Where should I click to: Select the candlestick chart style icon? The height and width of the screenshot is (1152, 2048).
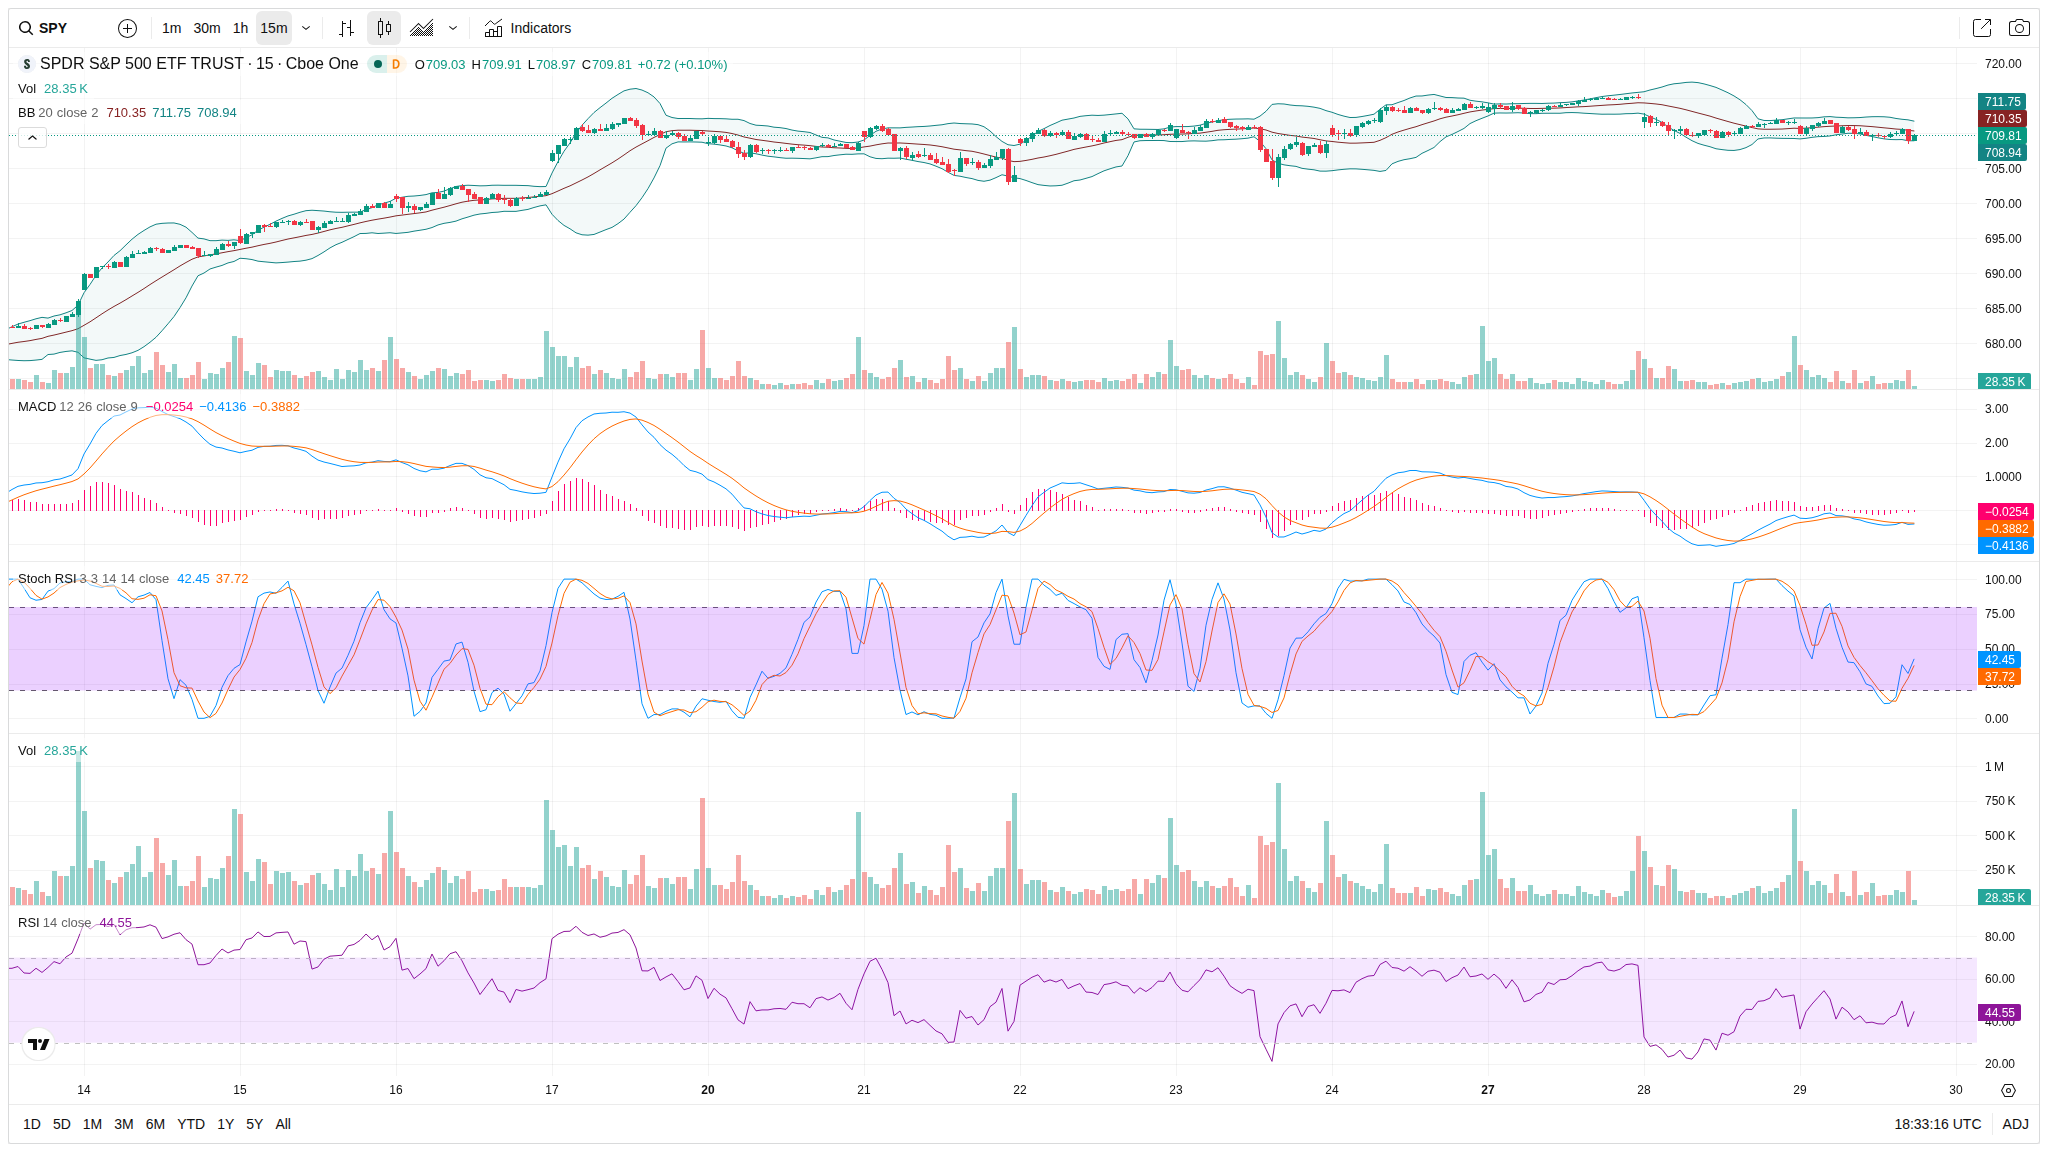point(384,28)
